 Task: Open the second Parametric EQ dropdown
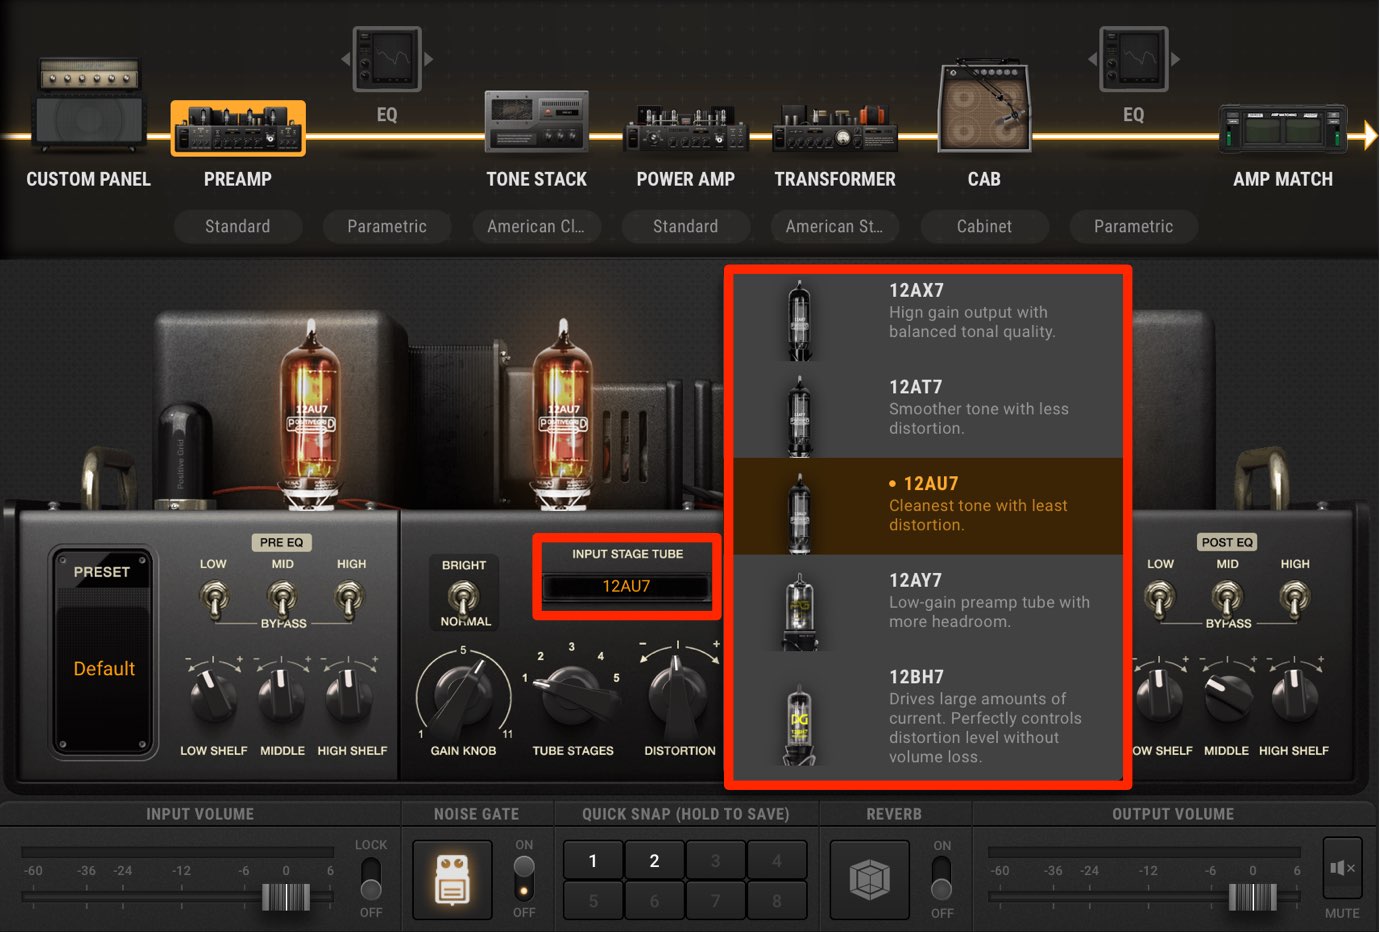[1133, 226]
